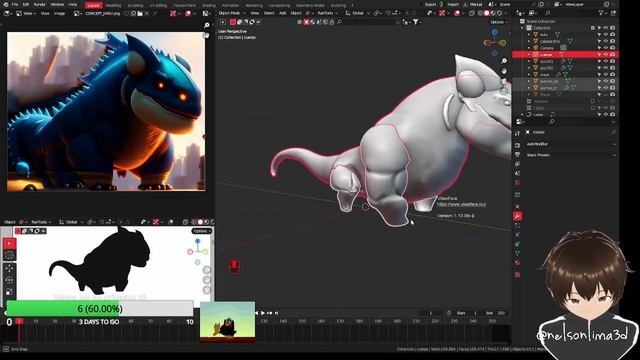The width and height of the screenshot is (640, 360).
Task: Unlink image with X icon in image editor
Action: tap(147, 13)
